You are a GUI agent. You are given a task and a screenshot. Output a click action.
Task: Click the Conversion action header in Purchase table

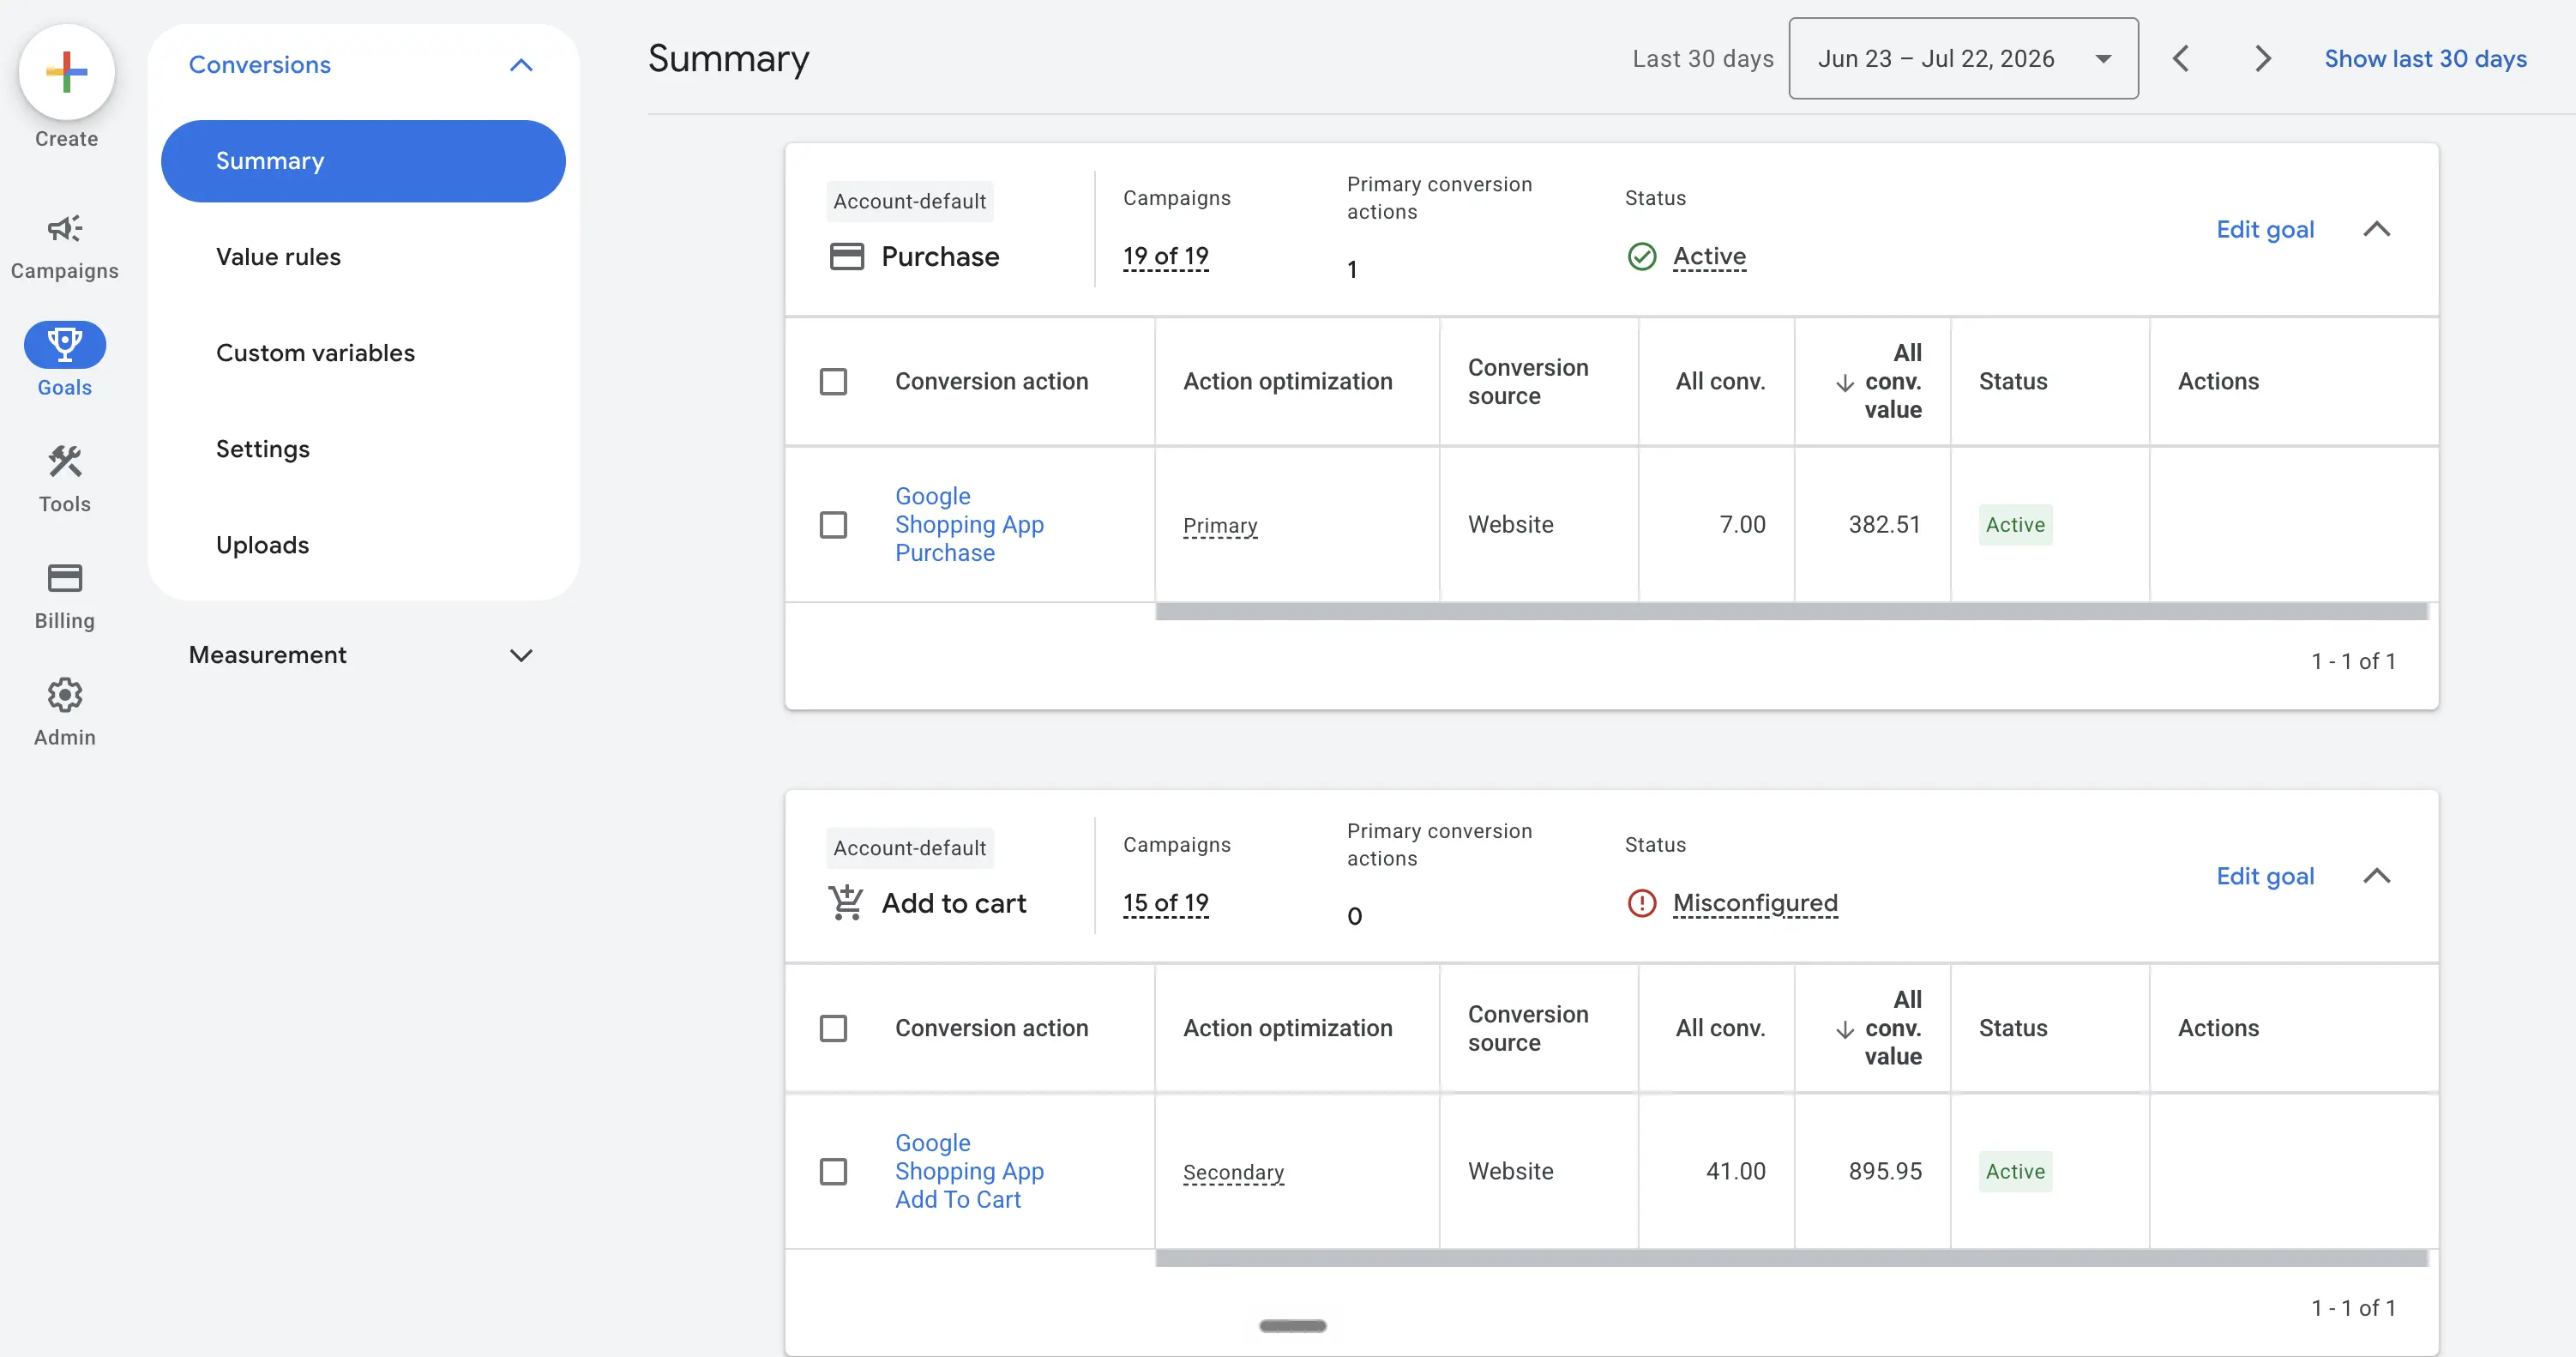[991, 382]
